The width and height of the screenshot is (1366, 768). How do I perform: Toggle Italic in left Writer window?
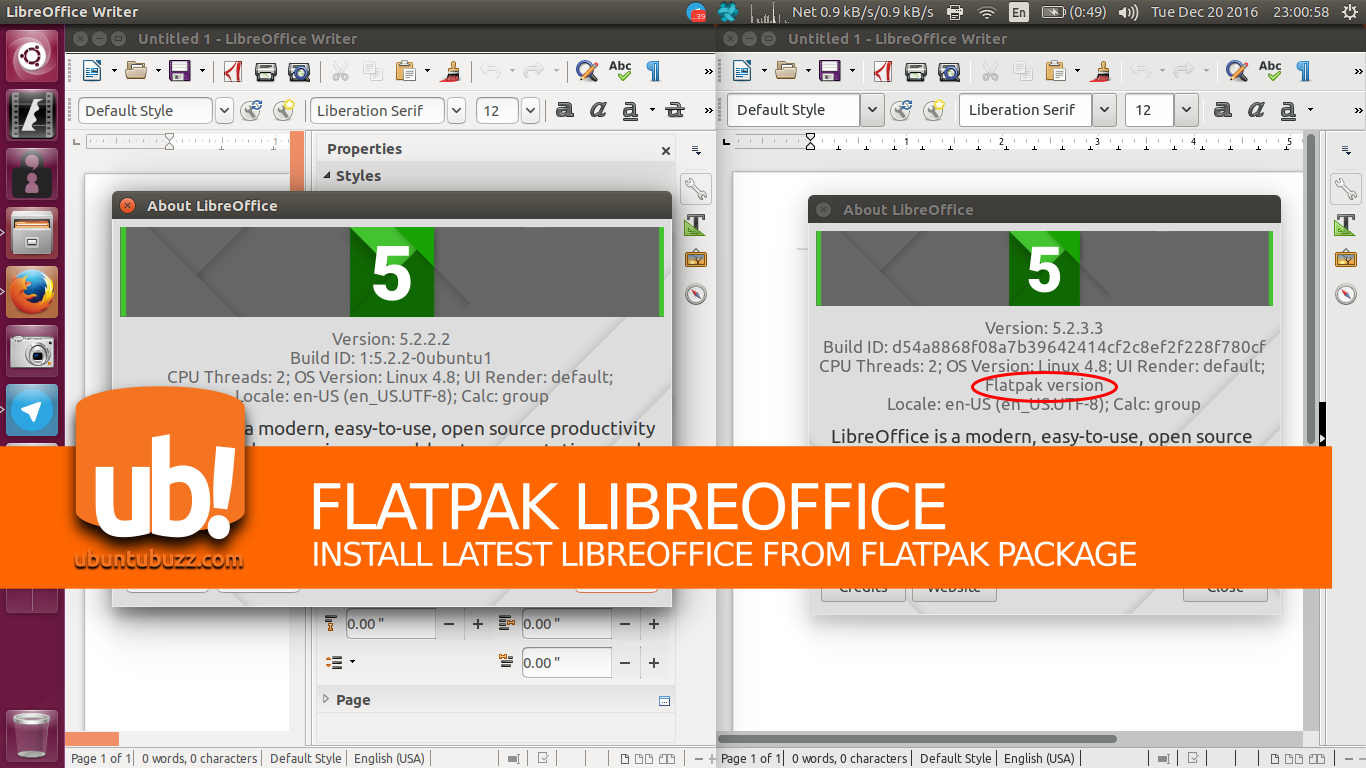click(598, 110)
